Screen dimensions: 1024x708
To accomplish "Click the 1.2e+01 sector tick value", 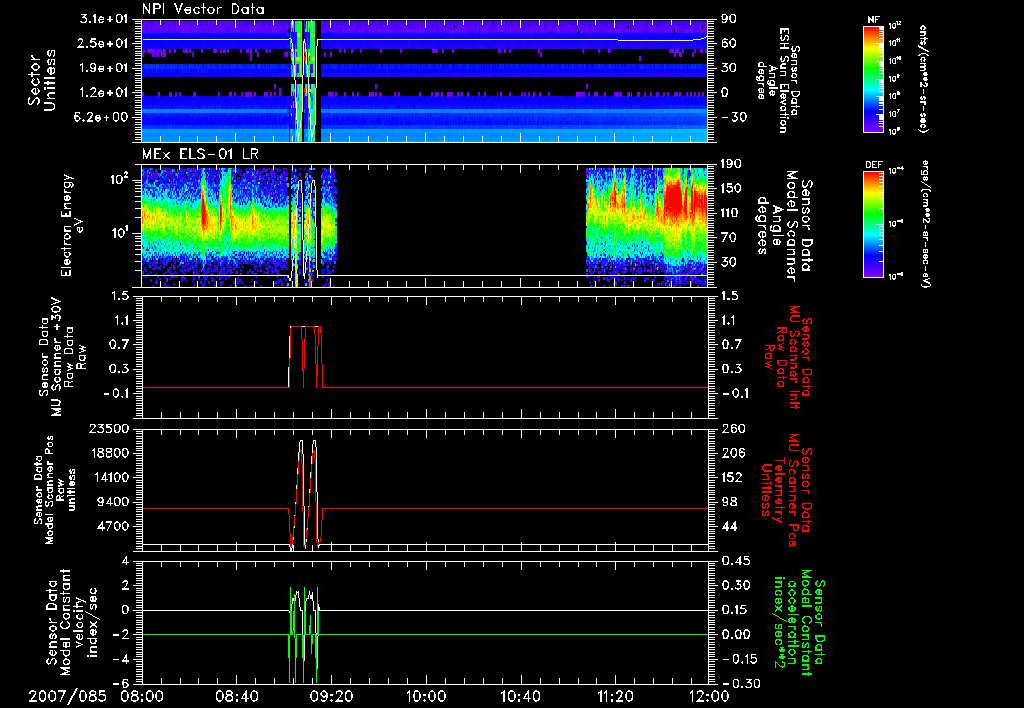I will coord(104,92).
